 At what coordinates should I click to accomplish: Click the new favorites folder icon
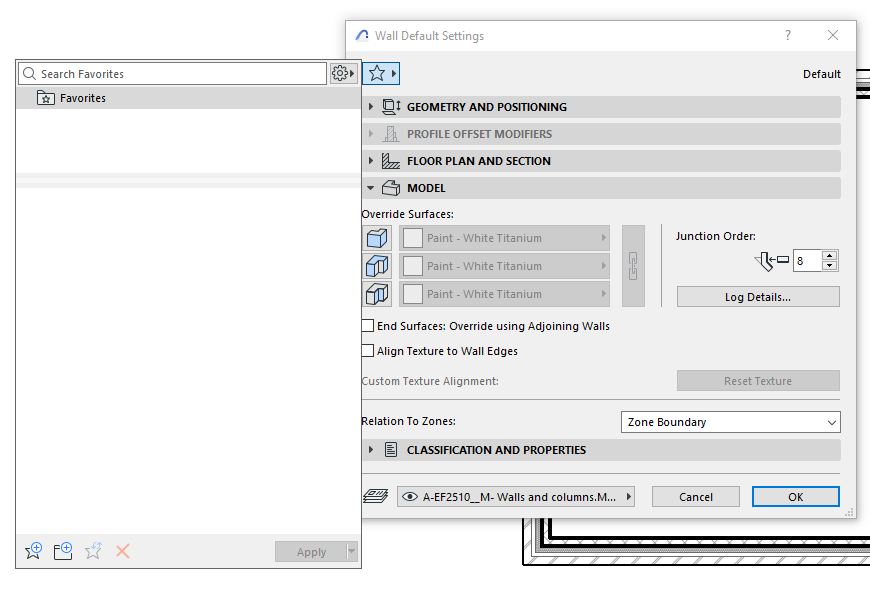[63, 551]
